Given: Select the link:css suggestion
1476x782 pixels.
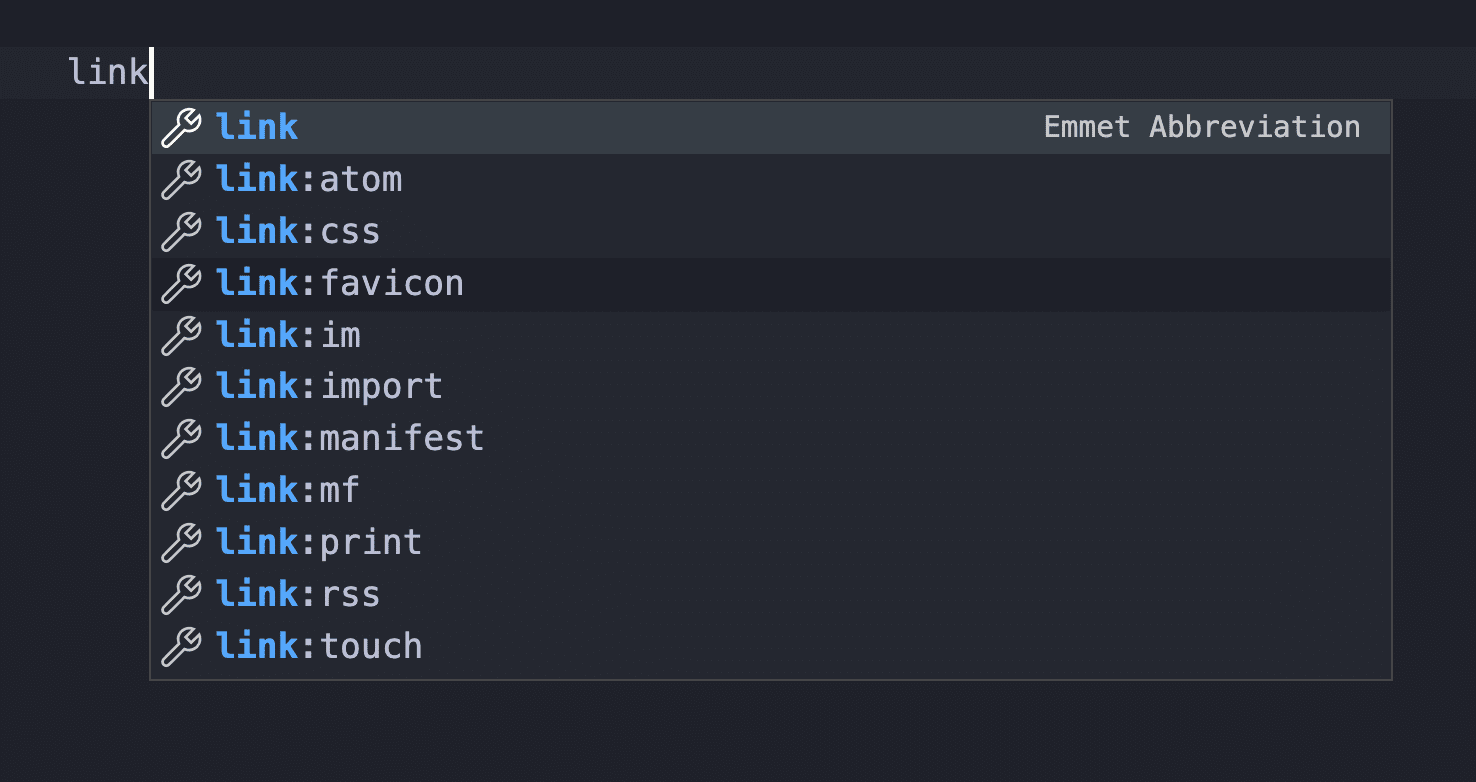Looking at the screenshot, I should 298,231.
